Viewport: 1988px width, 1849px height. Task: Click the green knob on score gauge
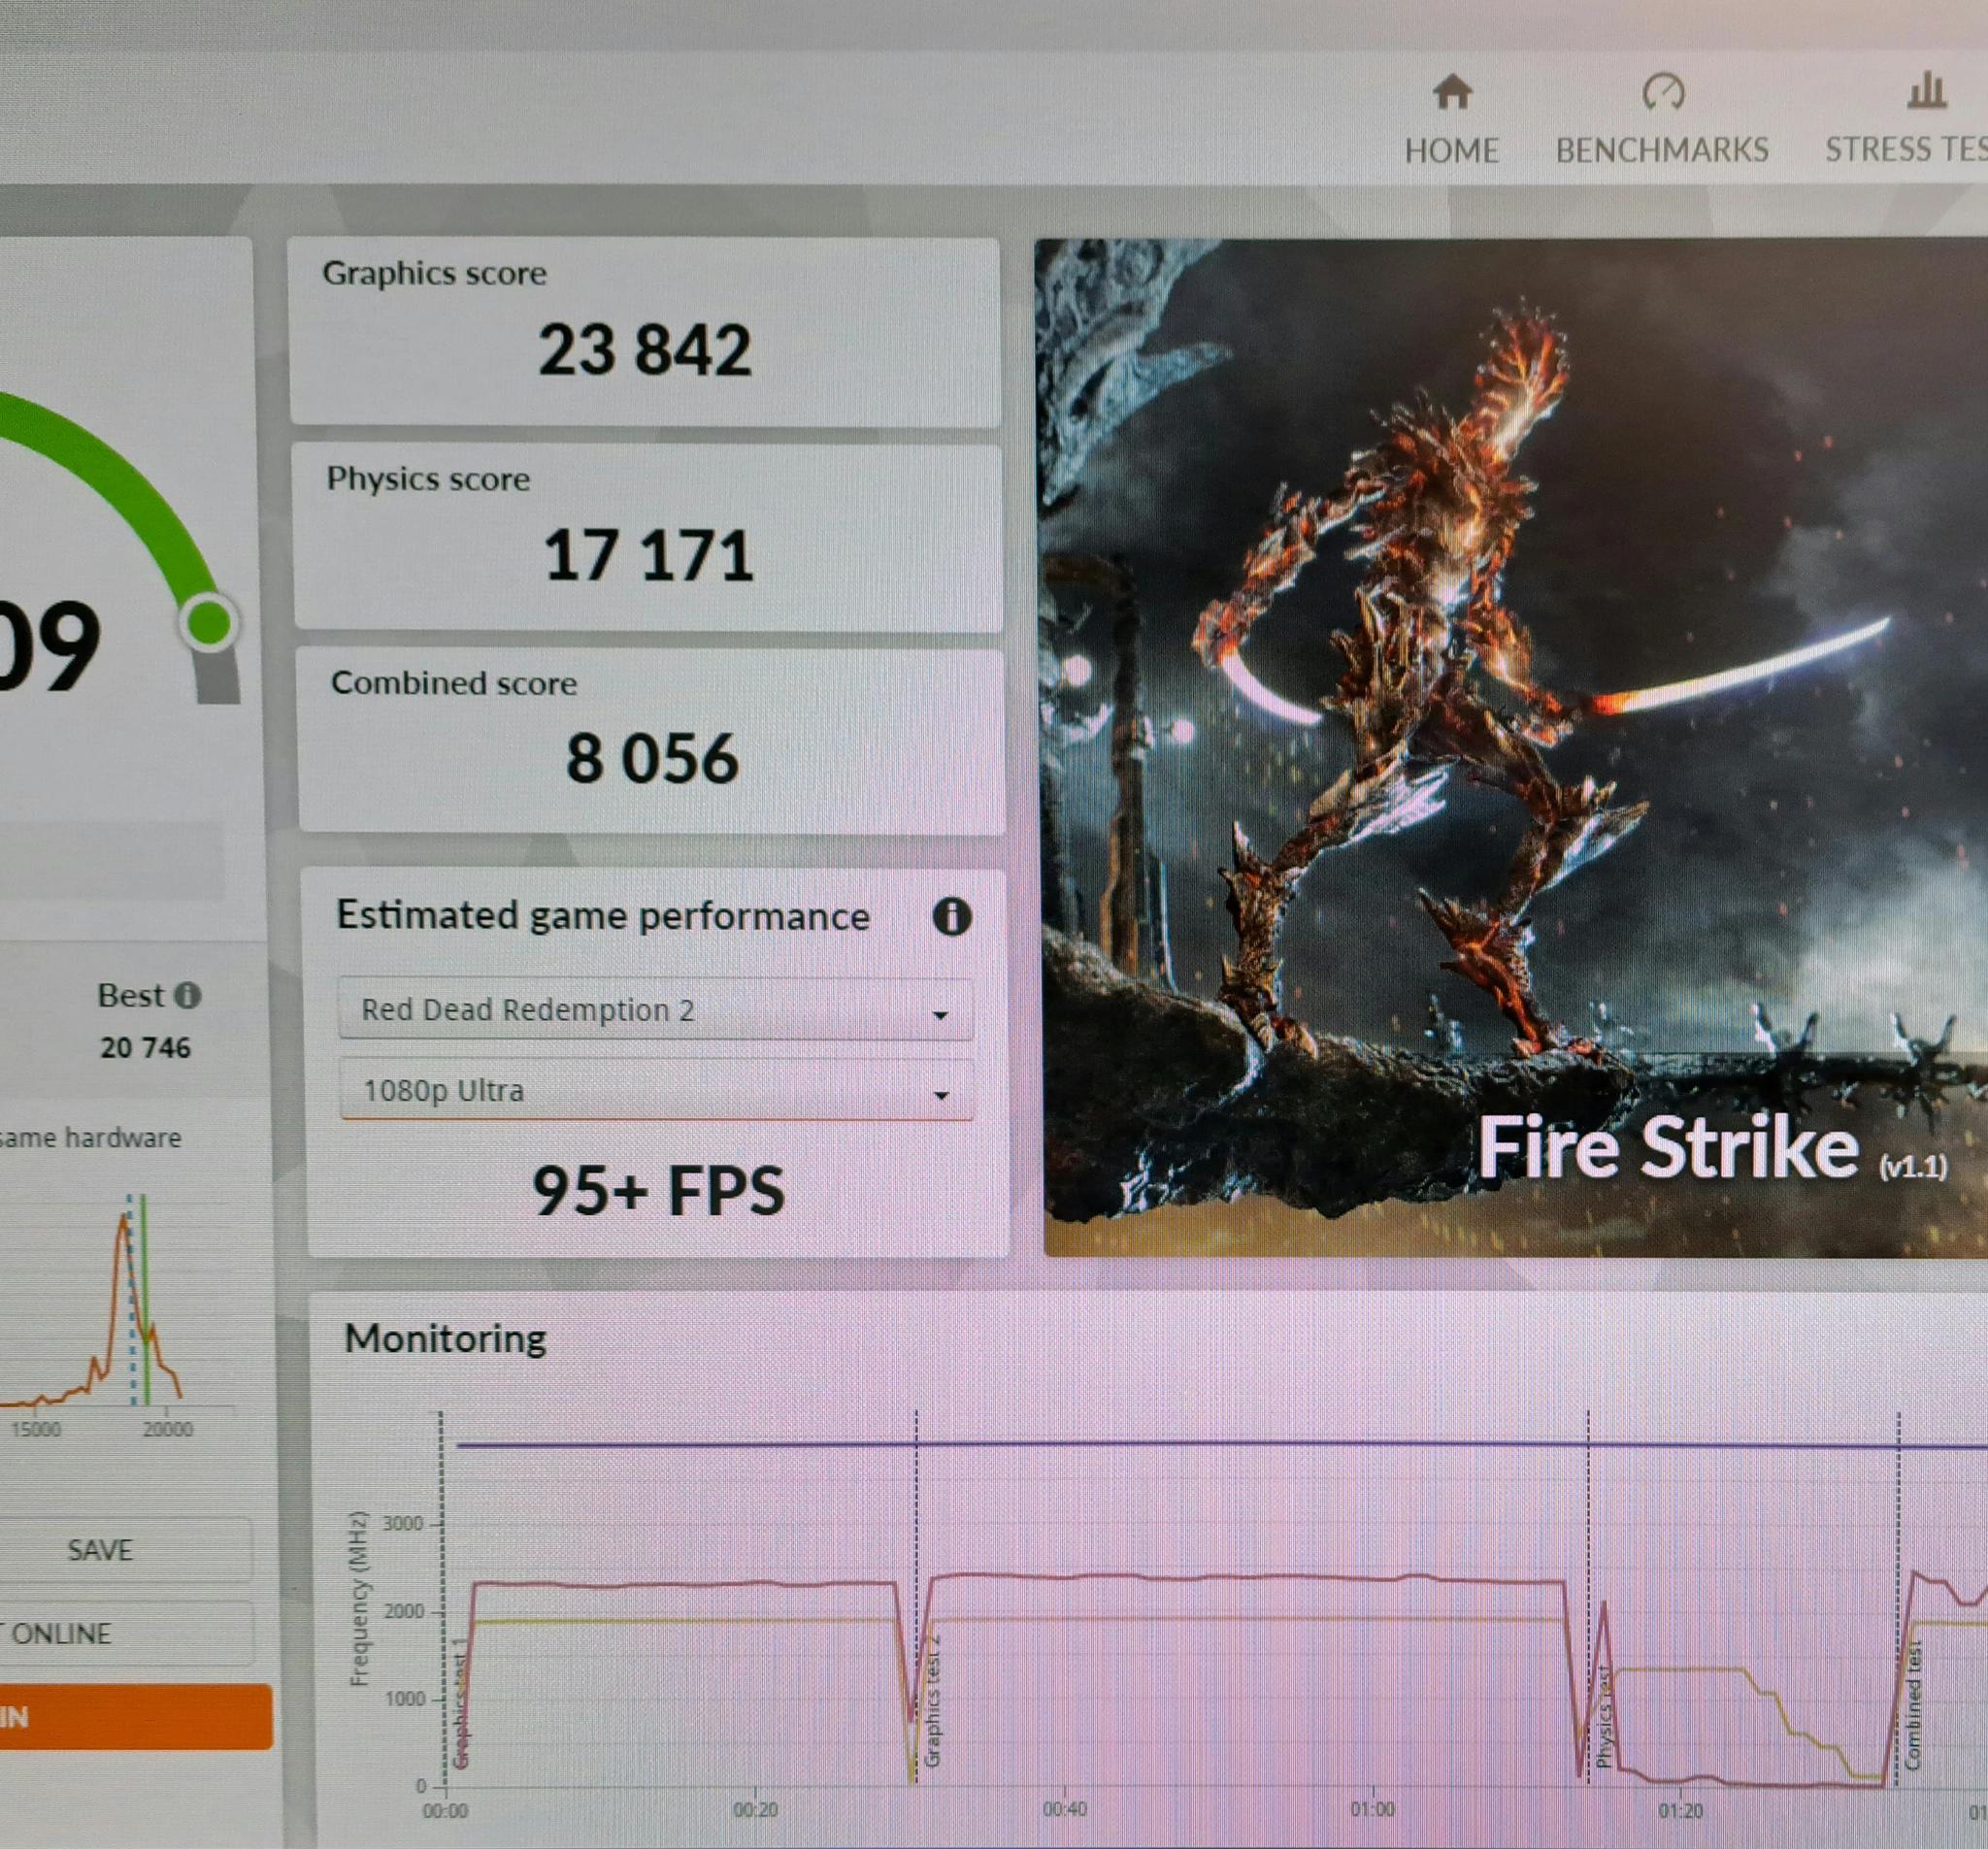pos(209,622)
